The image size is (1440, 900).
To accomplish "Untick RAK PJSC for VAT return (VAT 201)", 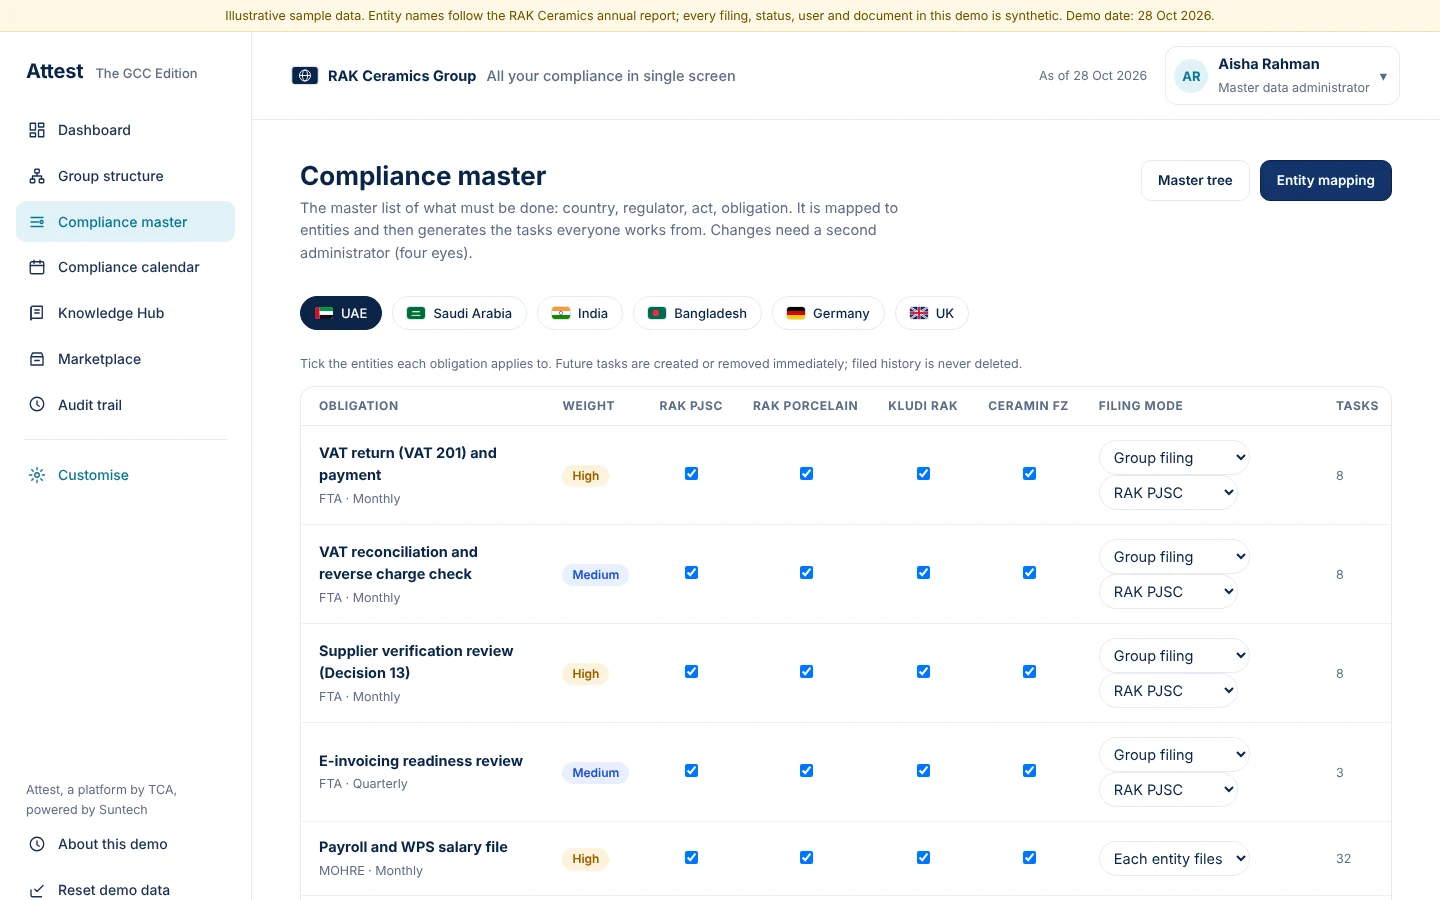I will pyautogui.click(x=691, y=474).
